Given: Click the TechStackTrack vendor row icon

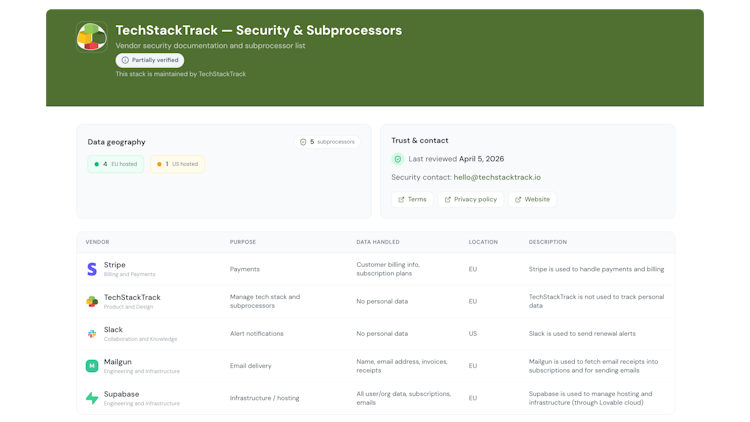Looking at the screenshot, I should tap(92, 301).
